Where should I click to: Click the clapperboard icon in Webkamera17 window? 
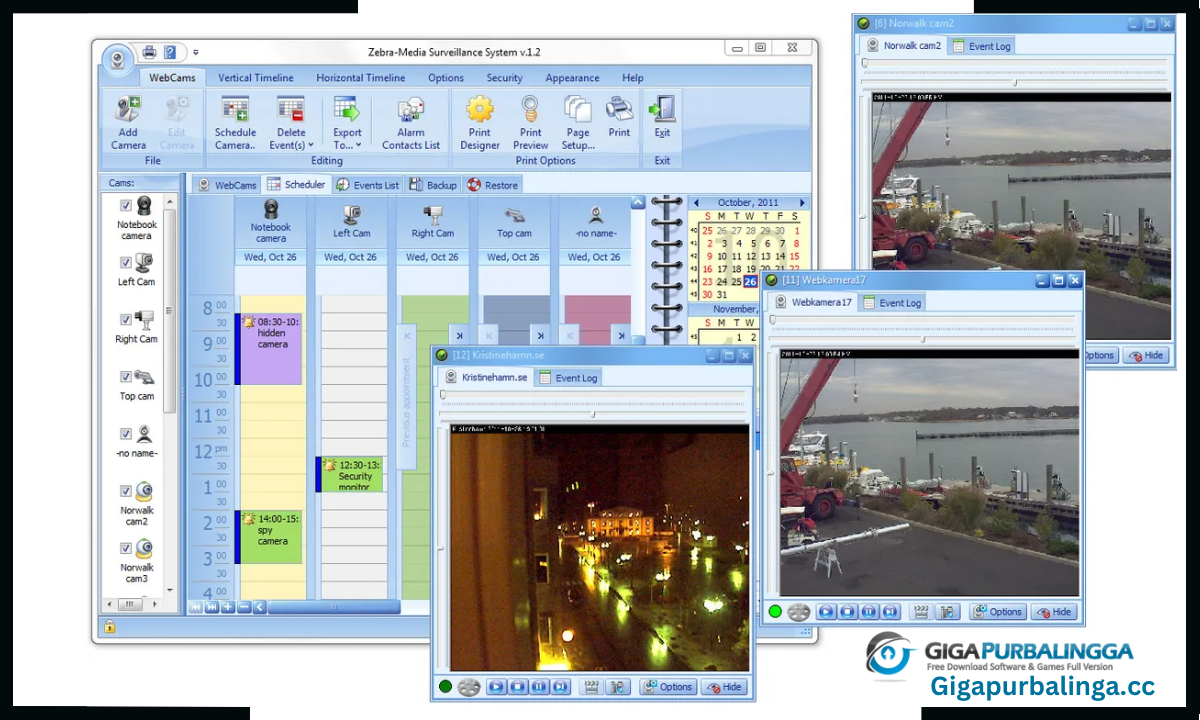[x=921, y=612]
